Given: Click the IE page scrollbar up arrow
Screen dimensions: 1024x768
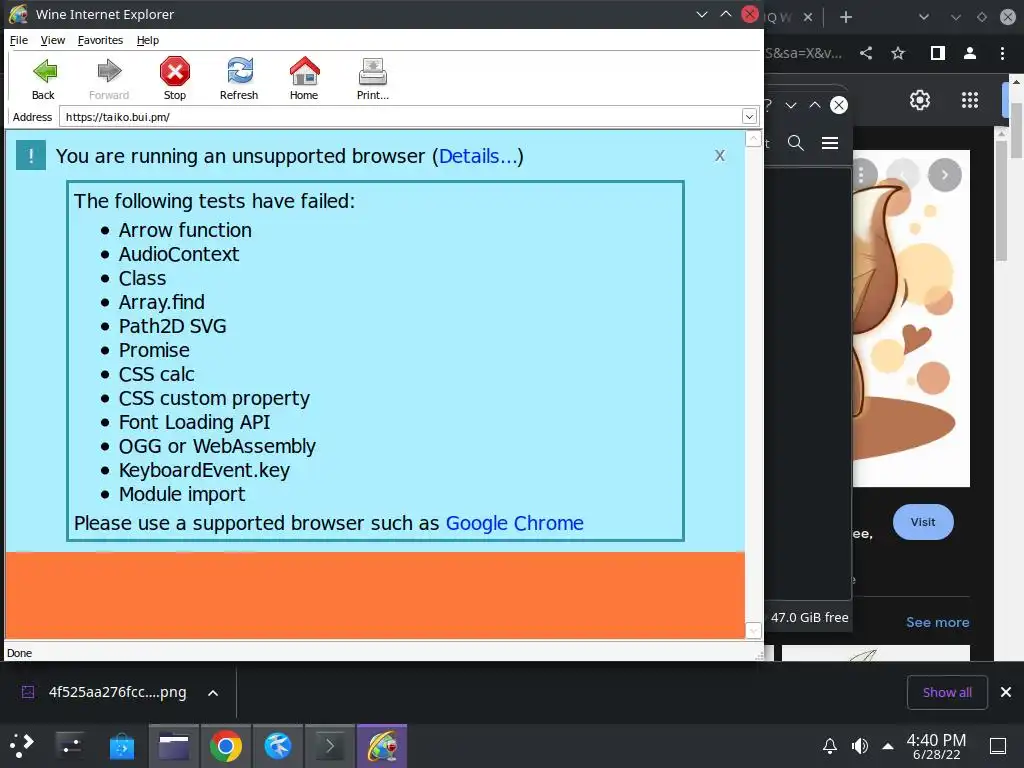Looking at the screenshot, I should tap(753, 139).
